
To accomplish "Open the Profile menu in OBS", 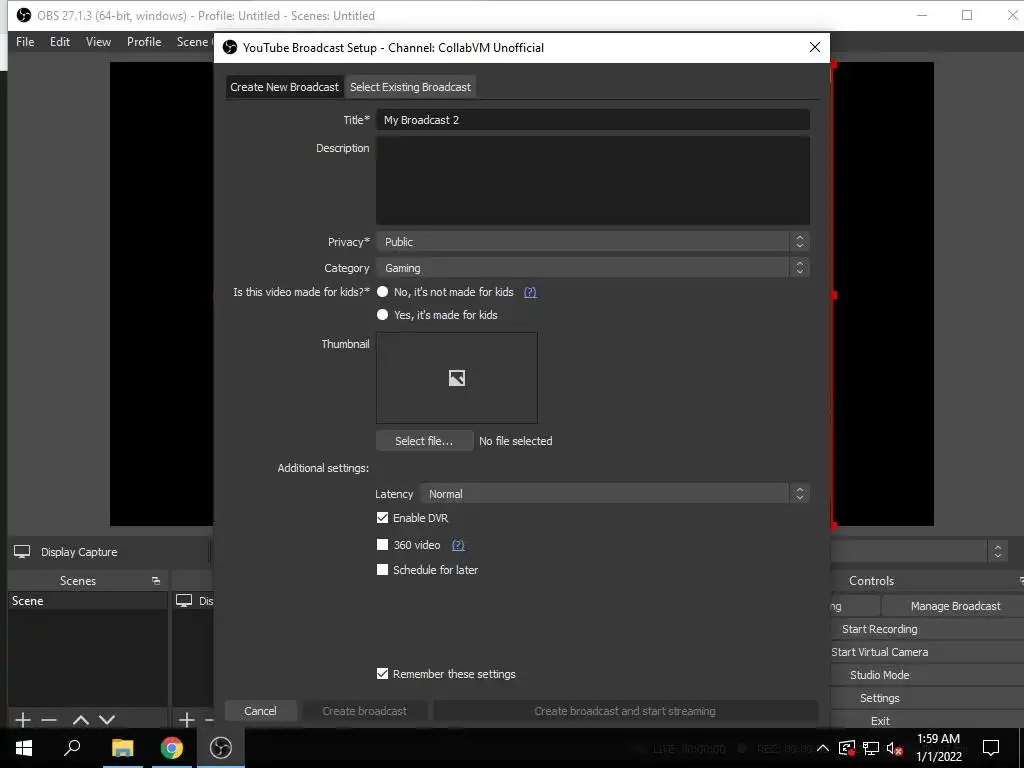I will point(144,42).
